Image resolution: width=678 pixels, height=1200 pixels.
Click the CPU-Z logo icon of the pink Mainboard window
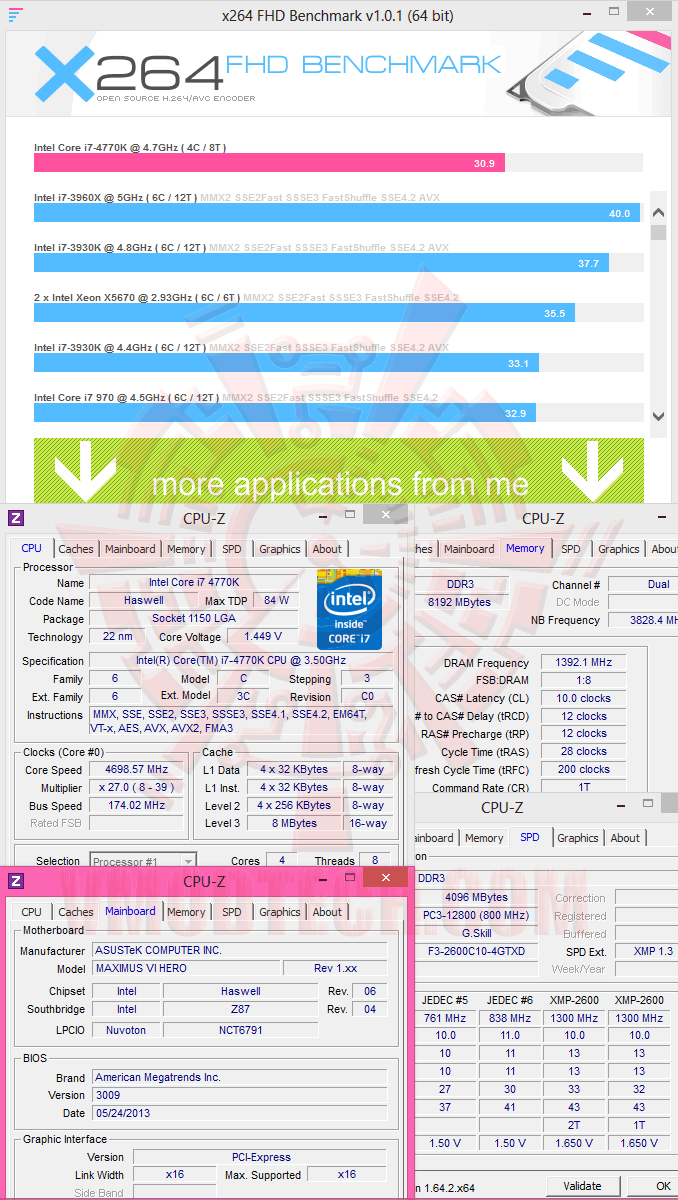(x=15, y=881)
